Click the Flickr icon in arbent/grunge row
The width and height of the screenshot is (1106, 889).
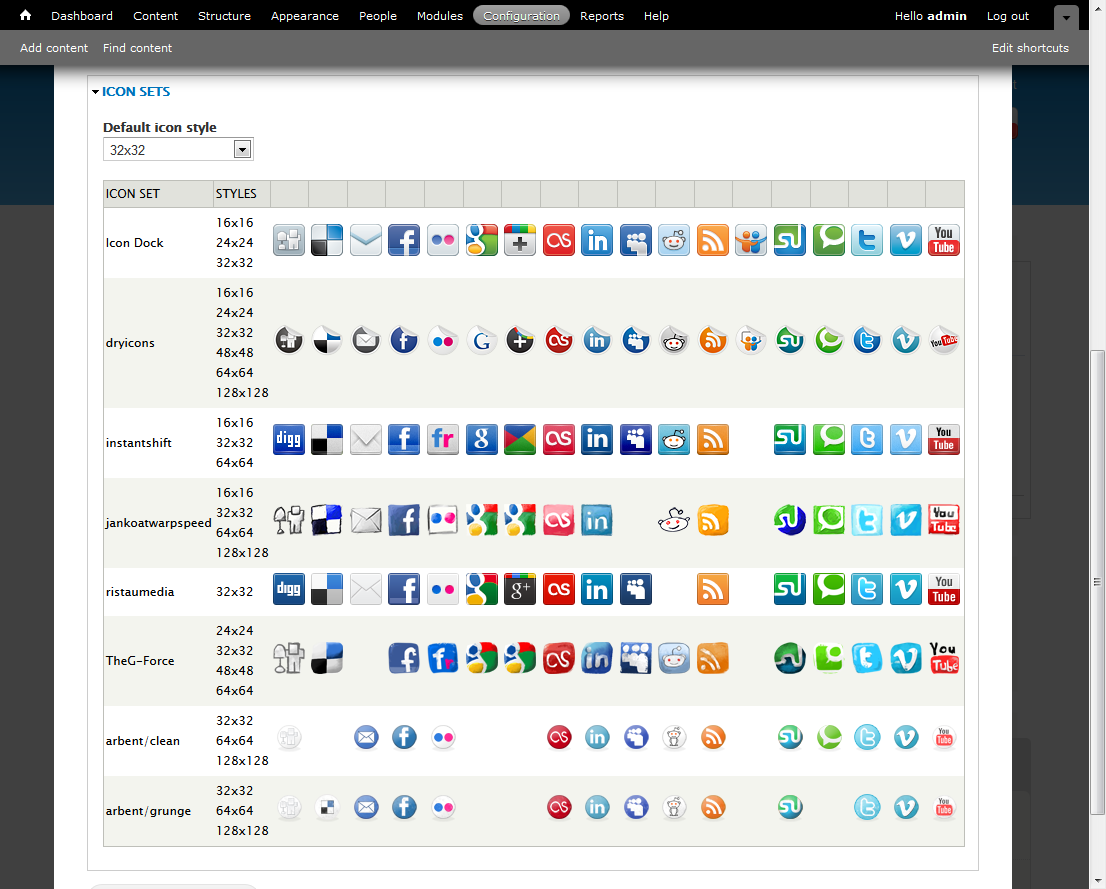[x=443, y=807]
